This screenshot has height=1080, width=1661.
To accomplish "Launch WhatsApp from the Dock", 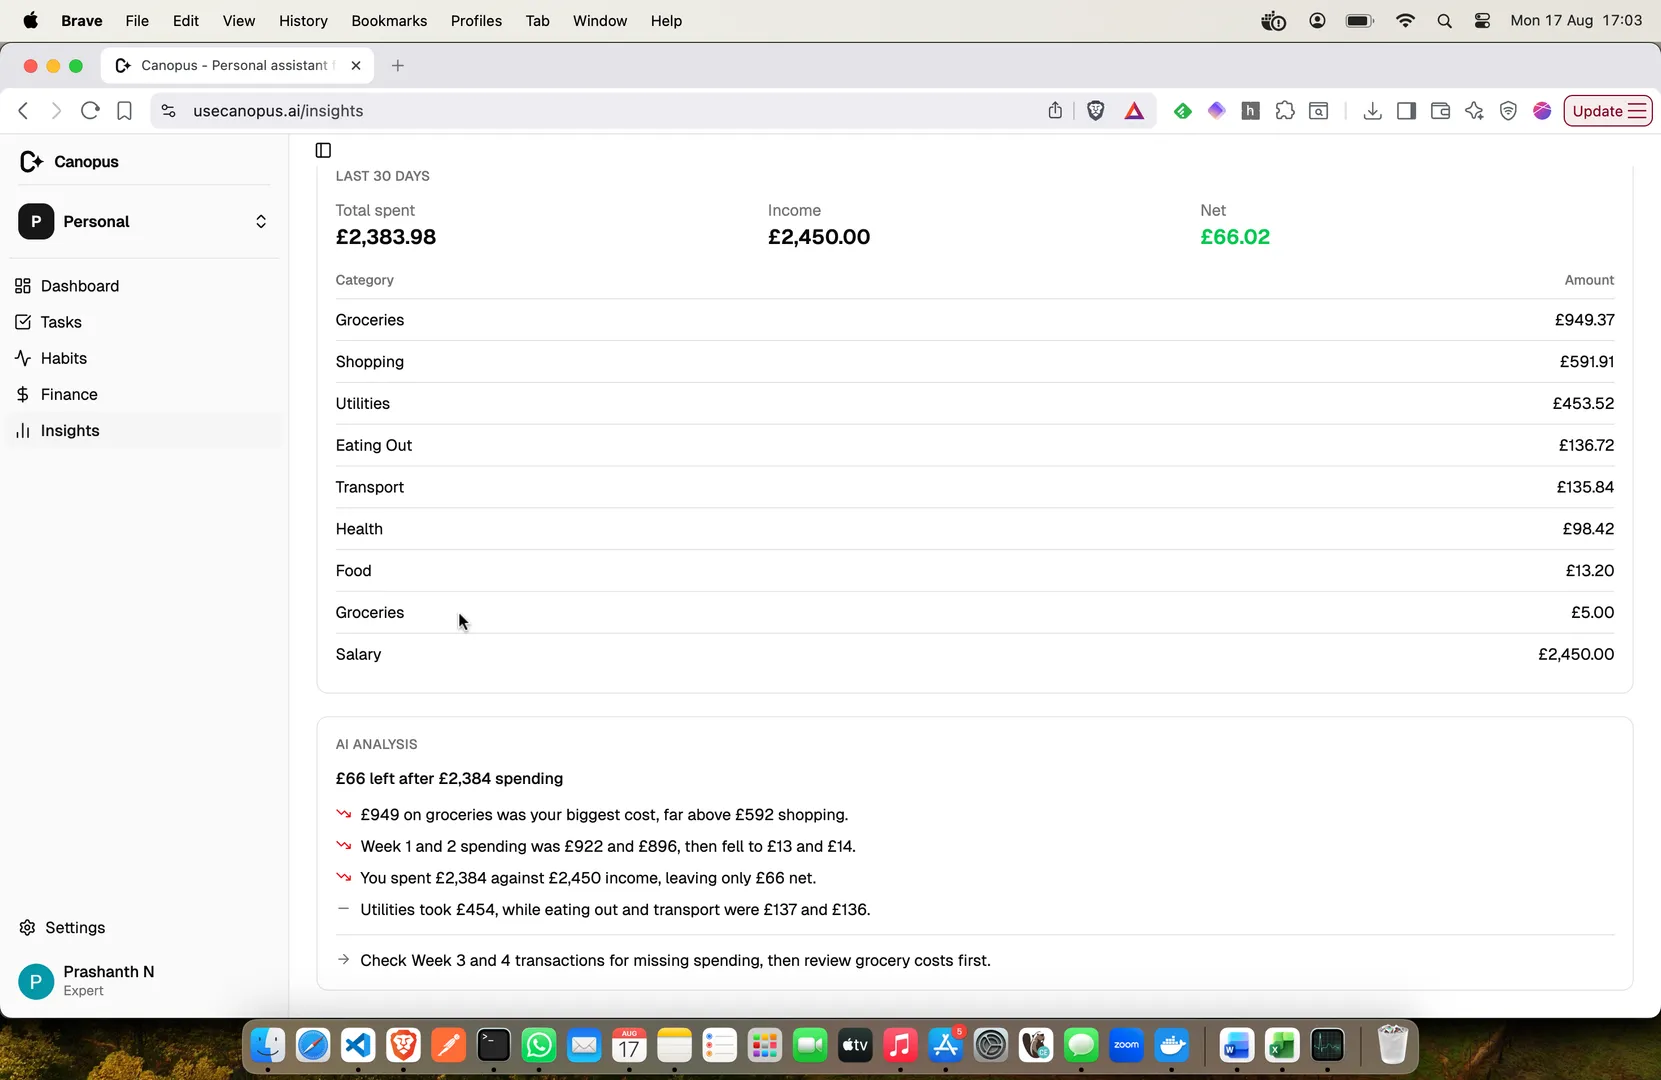I will [x=539, y=1046].
